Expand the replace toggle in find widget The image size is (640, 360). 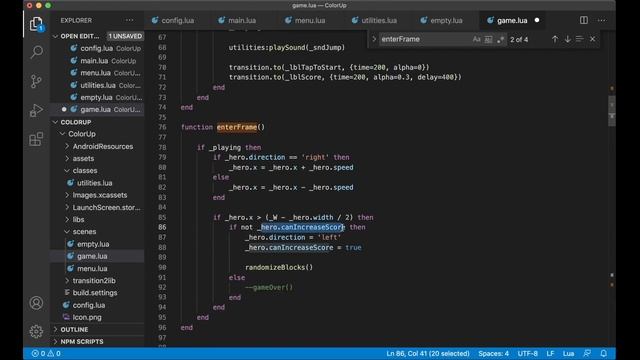[x=374, y=39]
